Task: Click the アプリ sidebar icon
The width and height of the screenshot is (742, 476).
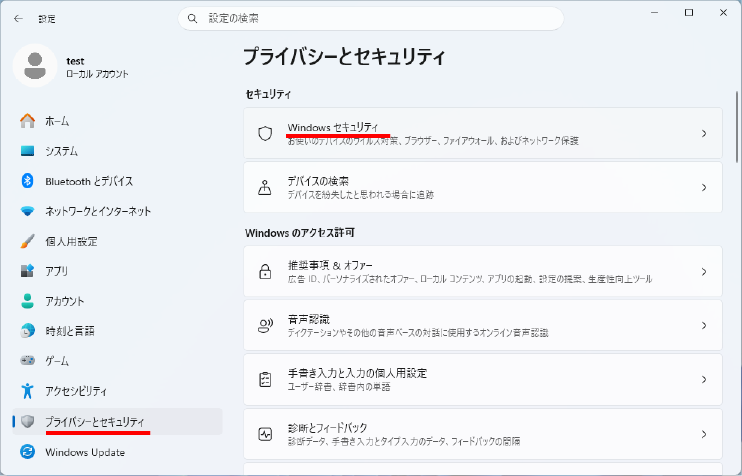Action: pyautogui.click(x=27, y=271)
